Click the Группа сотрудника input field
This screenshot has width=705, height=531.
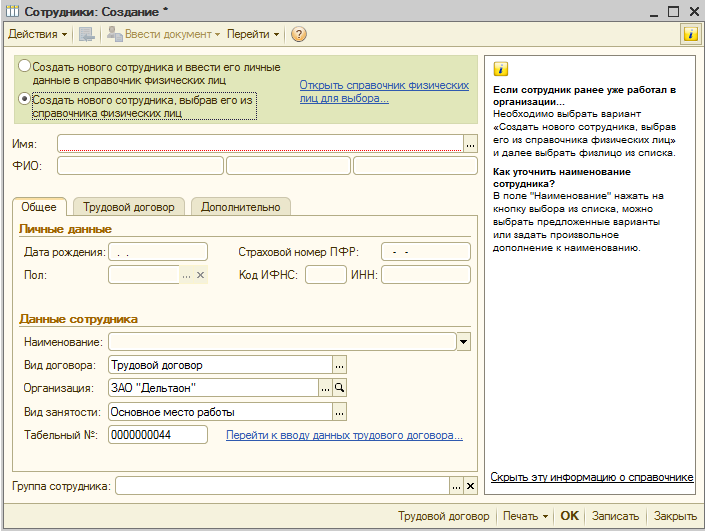tap(282, 486)
